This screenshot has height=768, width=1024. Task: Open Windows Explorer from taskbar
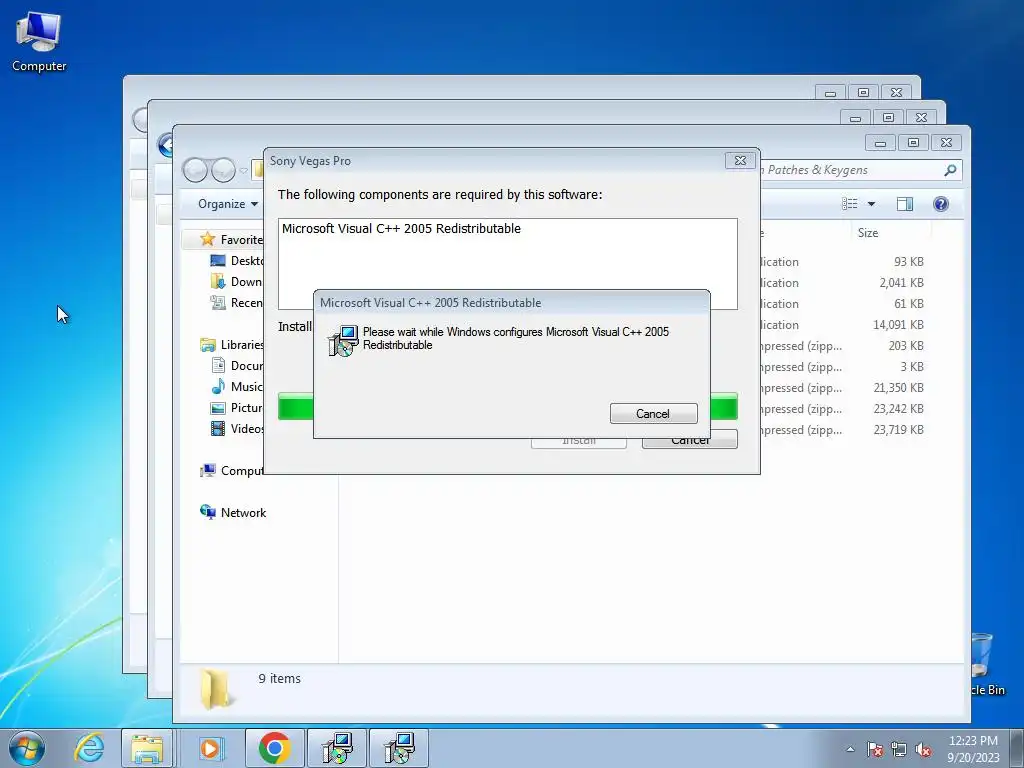147,748
